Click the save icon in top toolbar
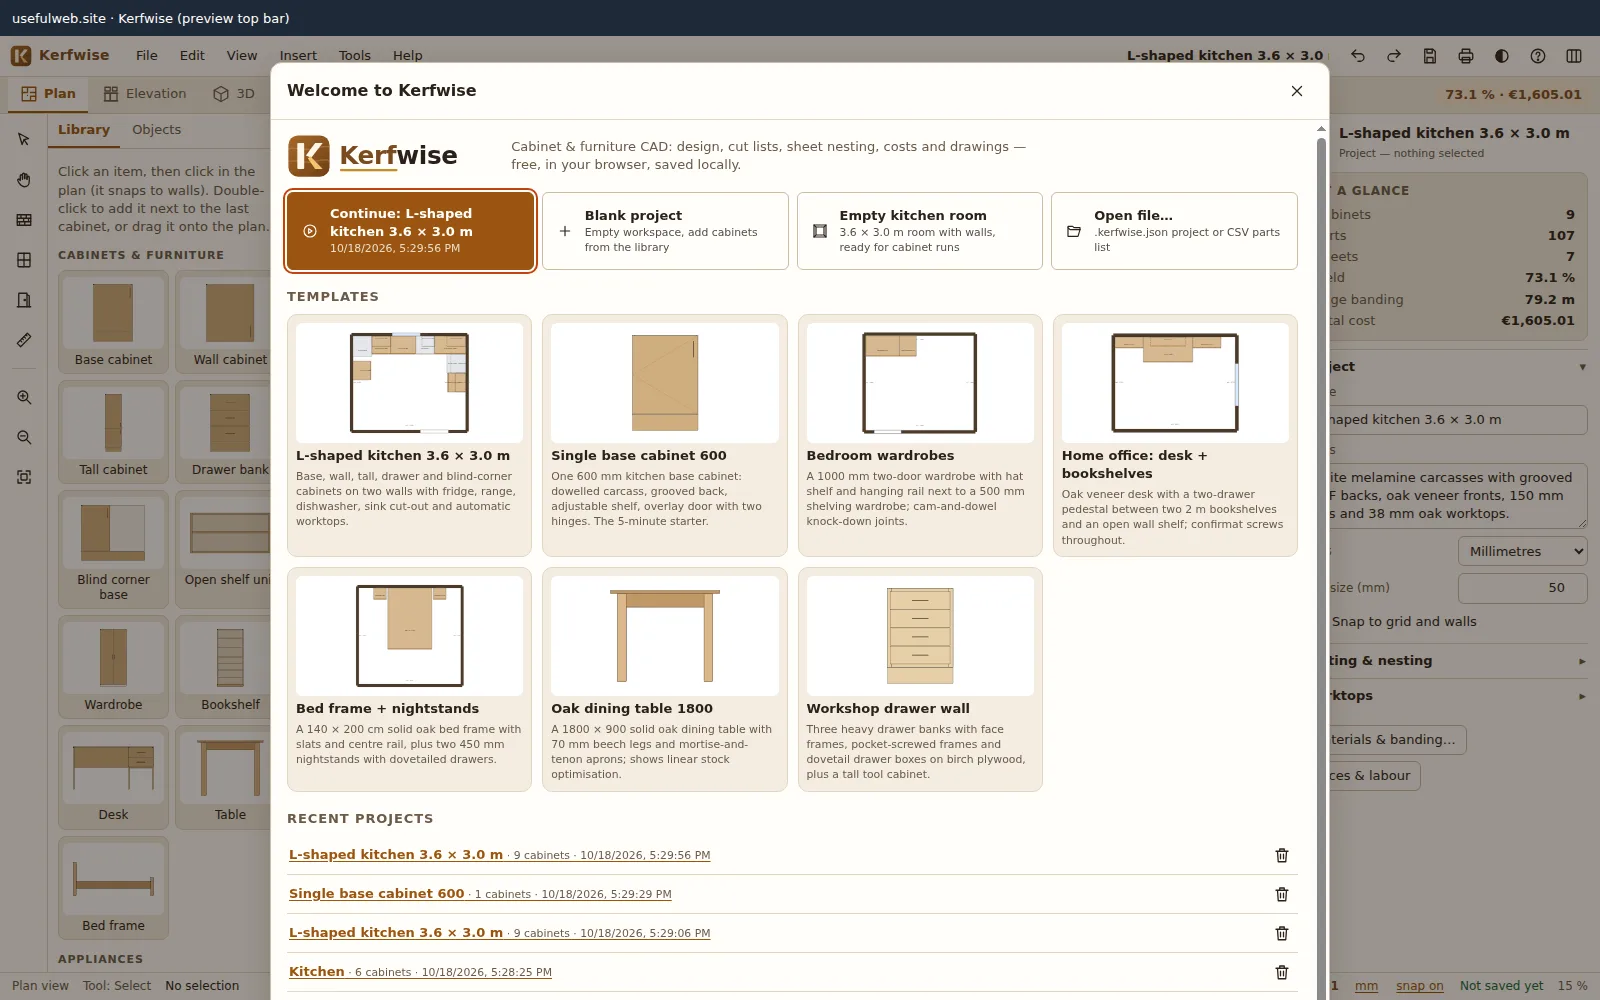The image size is (1600, 1000). (1430, 56)
